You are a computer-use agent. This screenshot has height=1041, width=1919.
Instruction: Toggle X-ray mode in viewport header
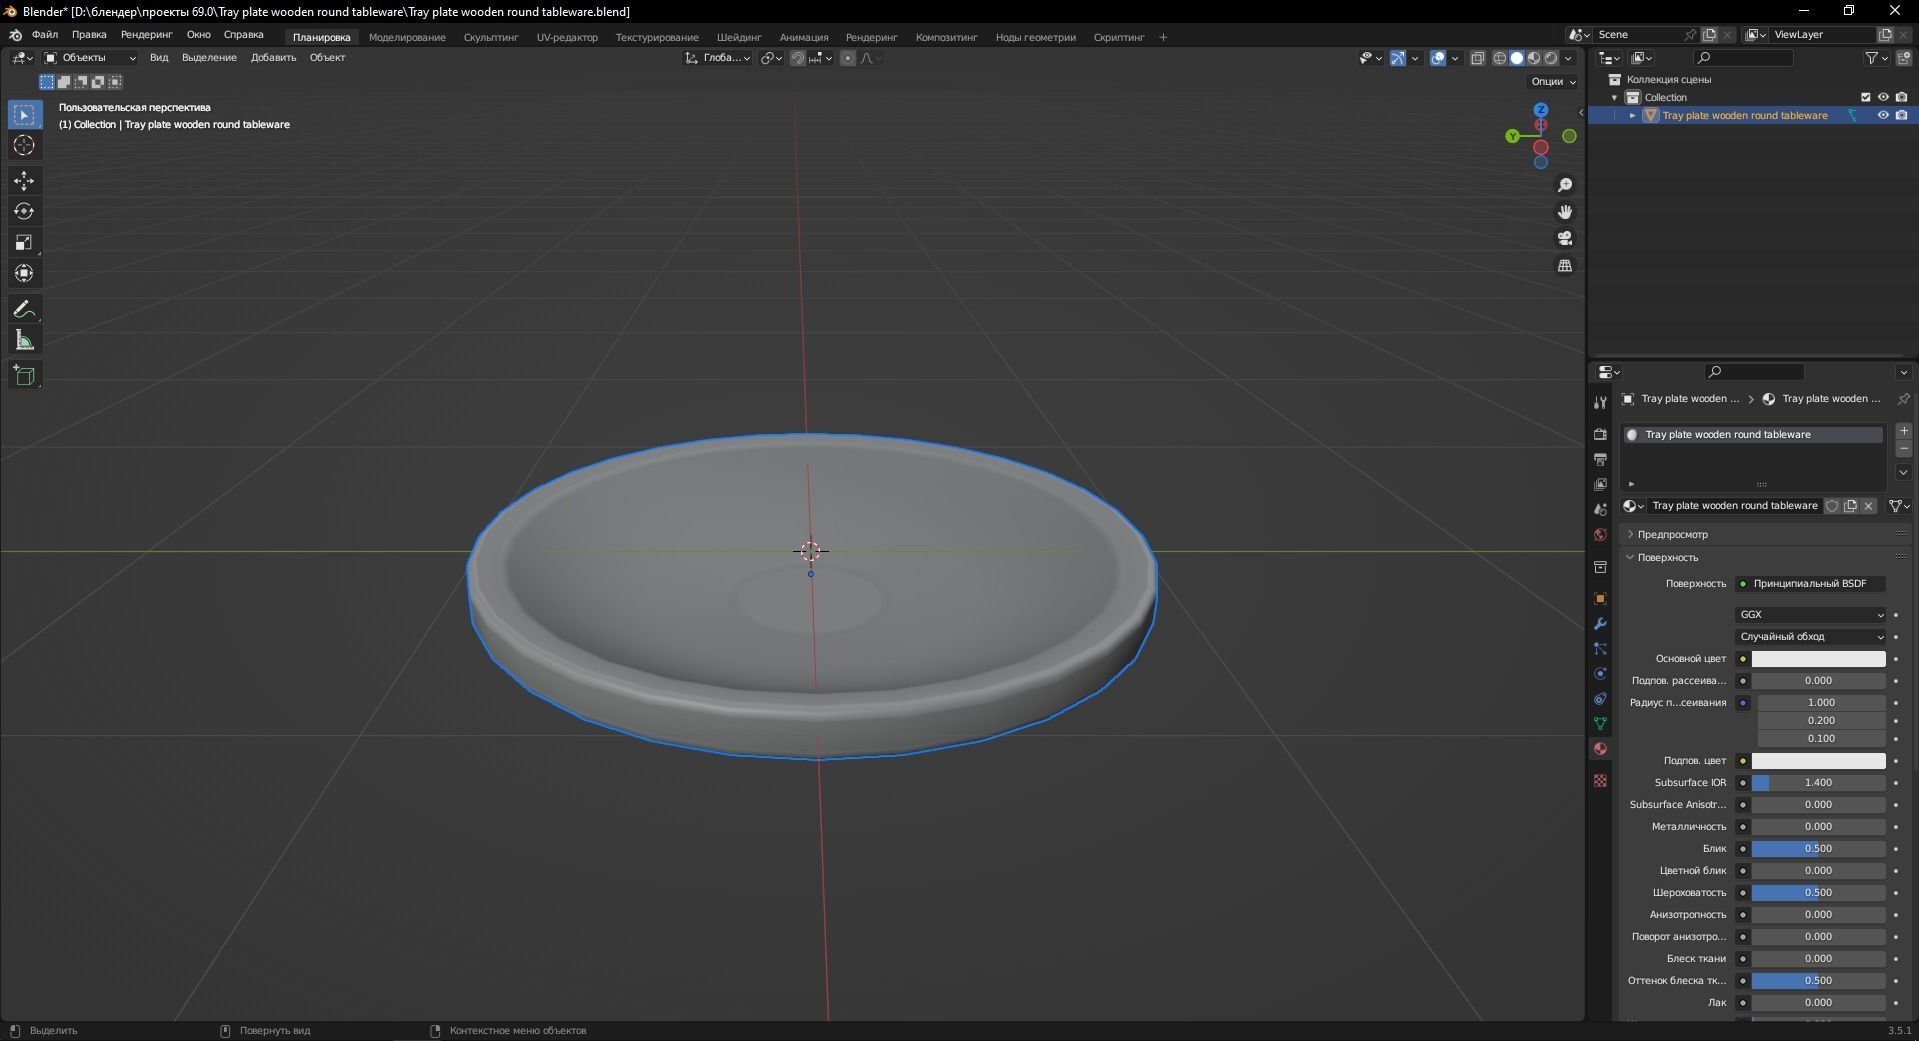click(1478, 58)
